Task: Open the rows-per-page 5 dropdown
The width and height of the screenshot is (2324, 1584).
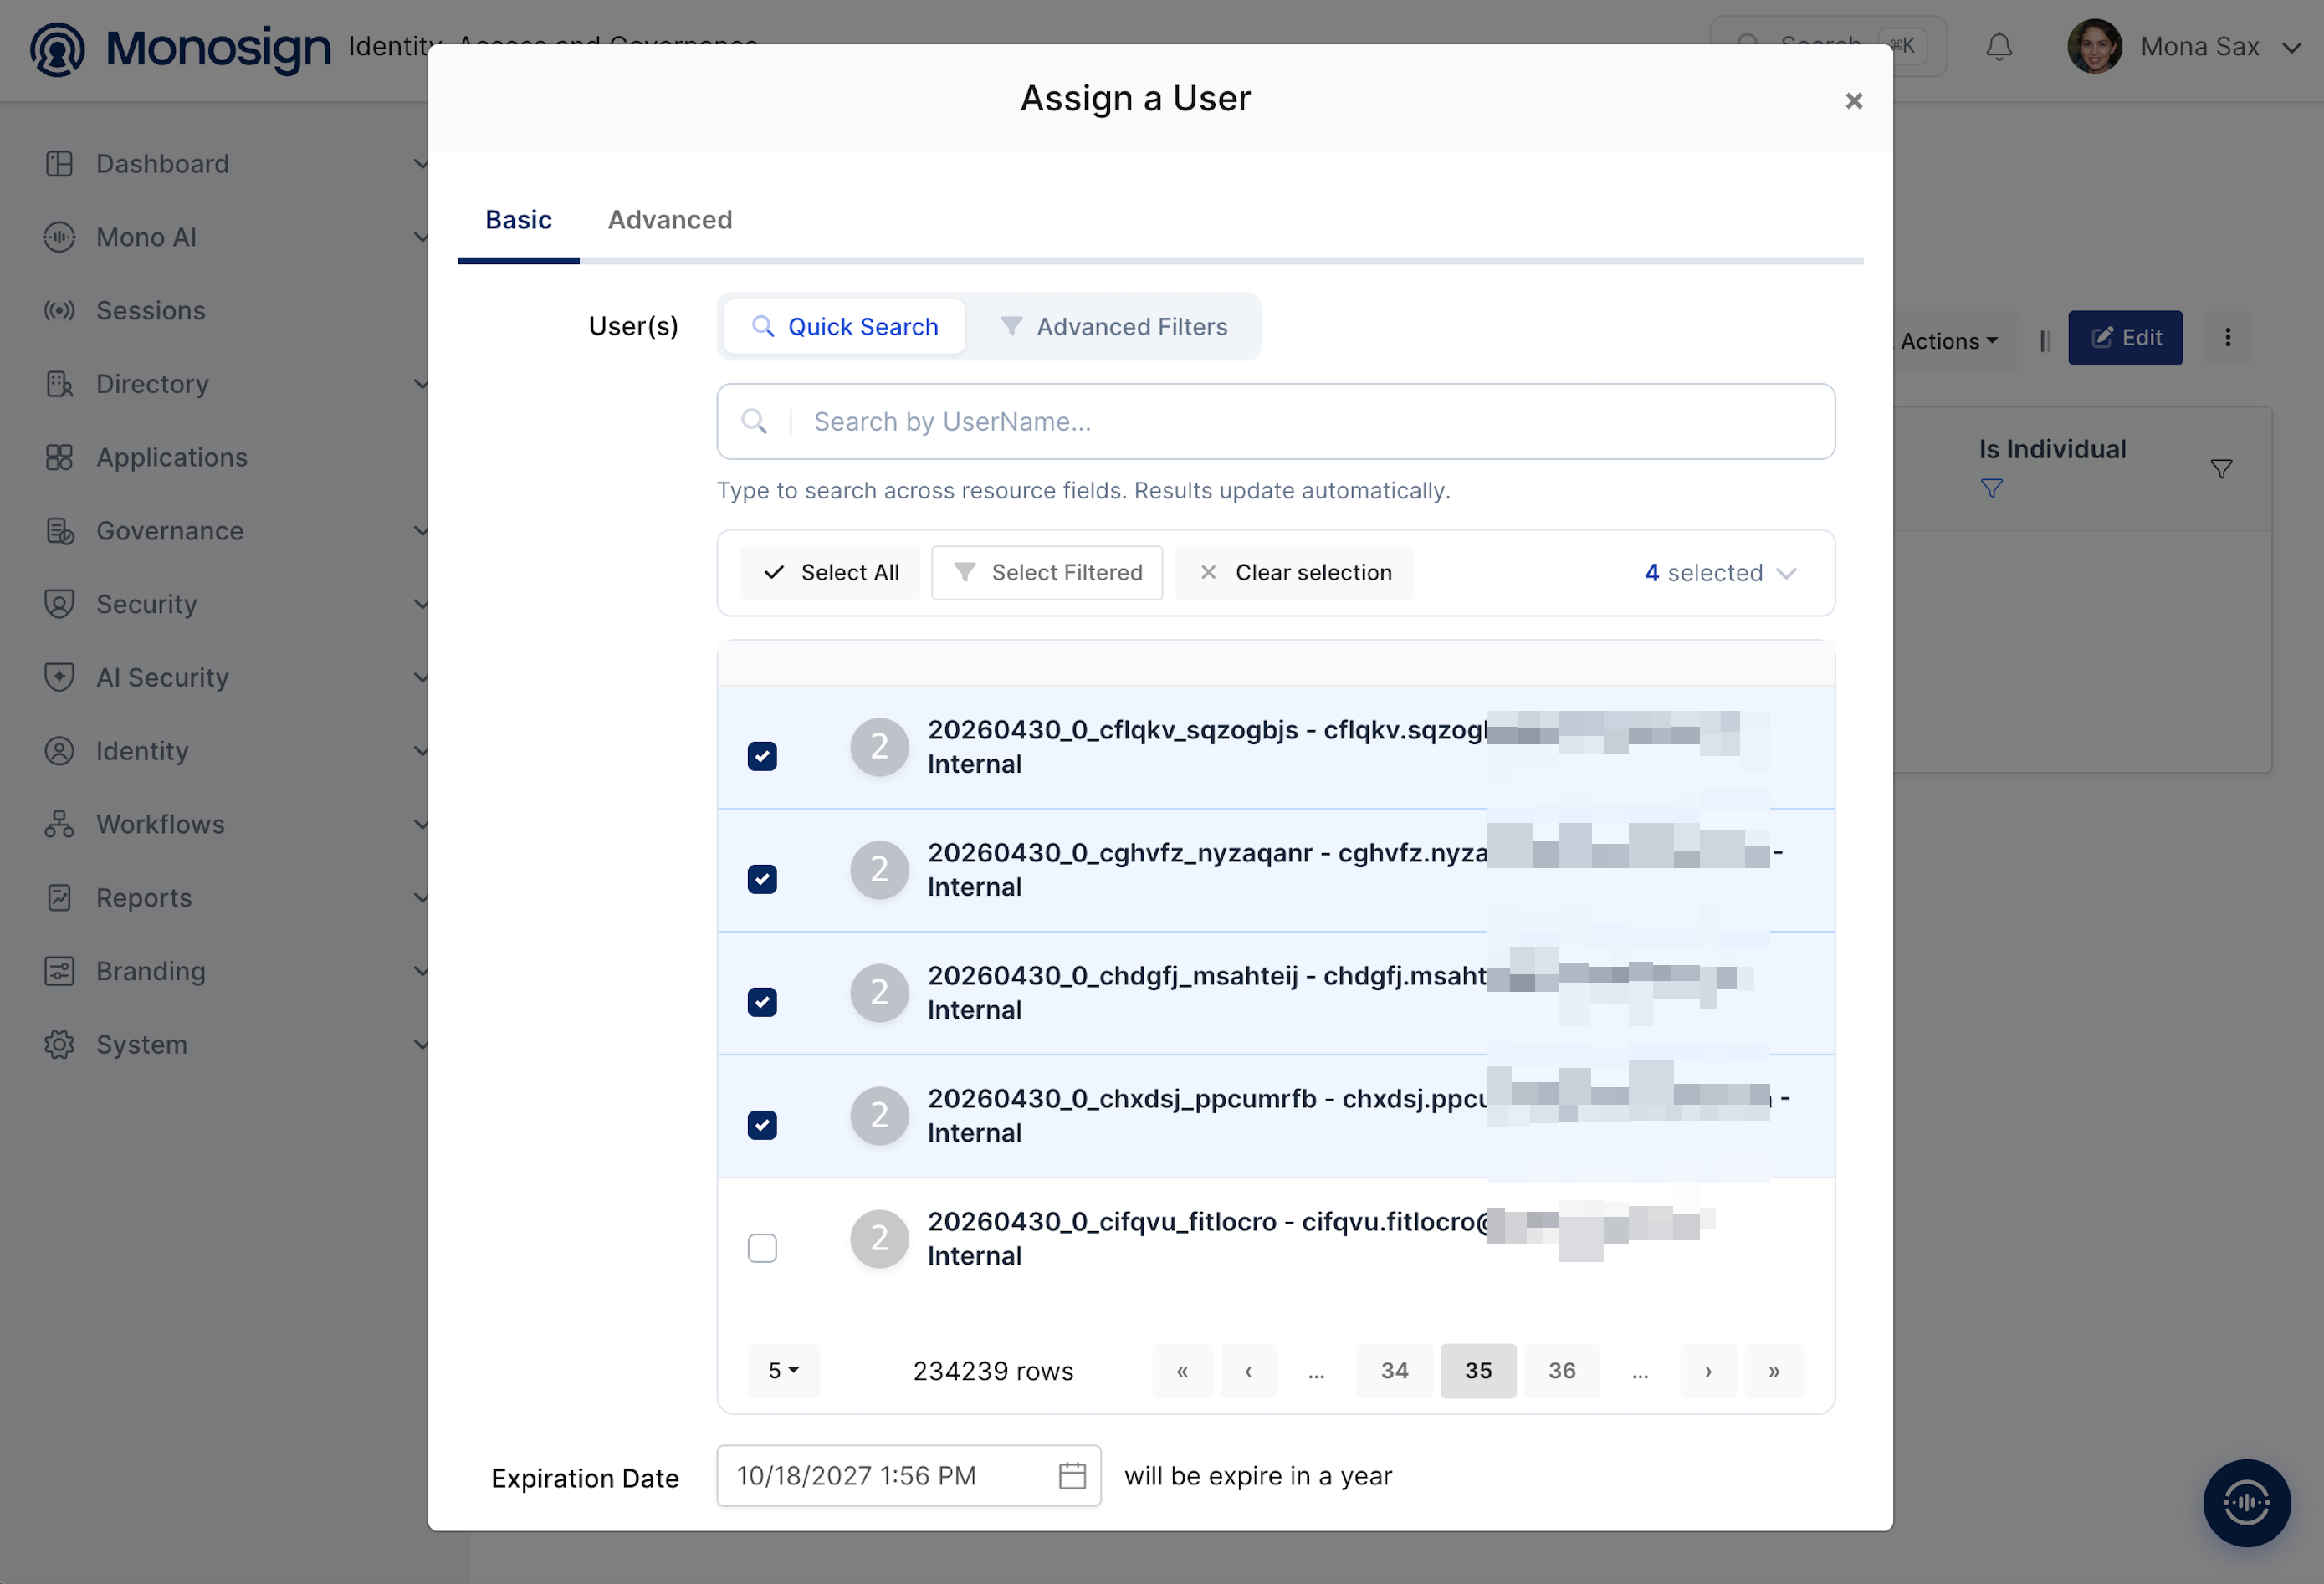Action: (783, 1370)
